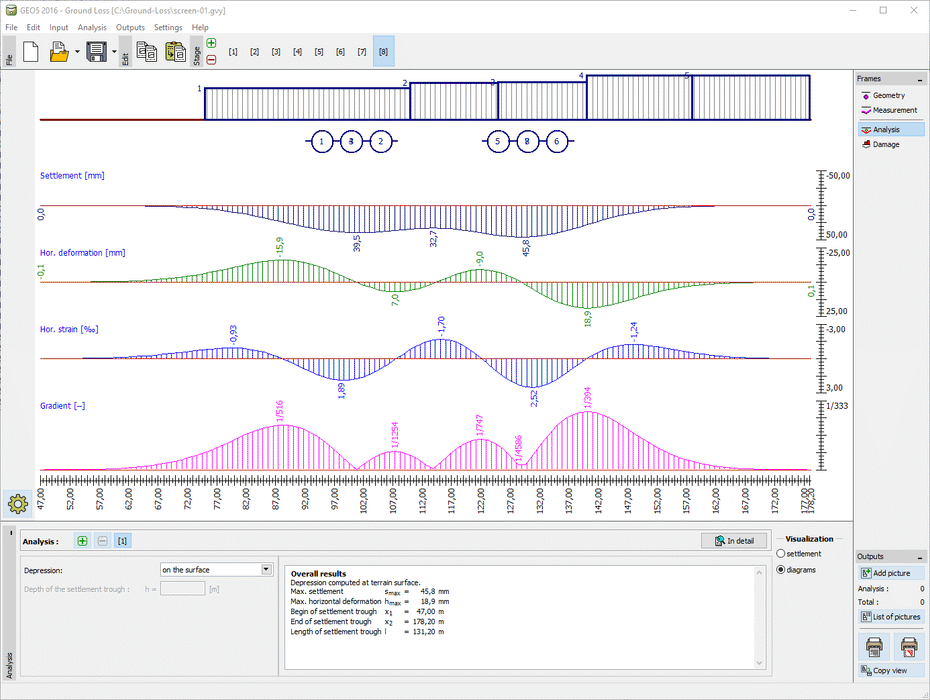
Task: Add a new analysis with green plus
Action: pos(82,541)
